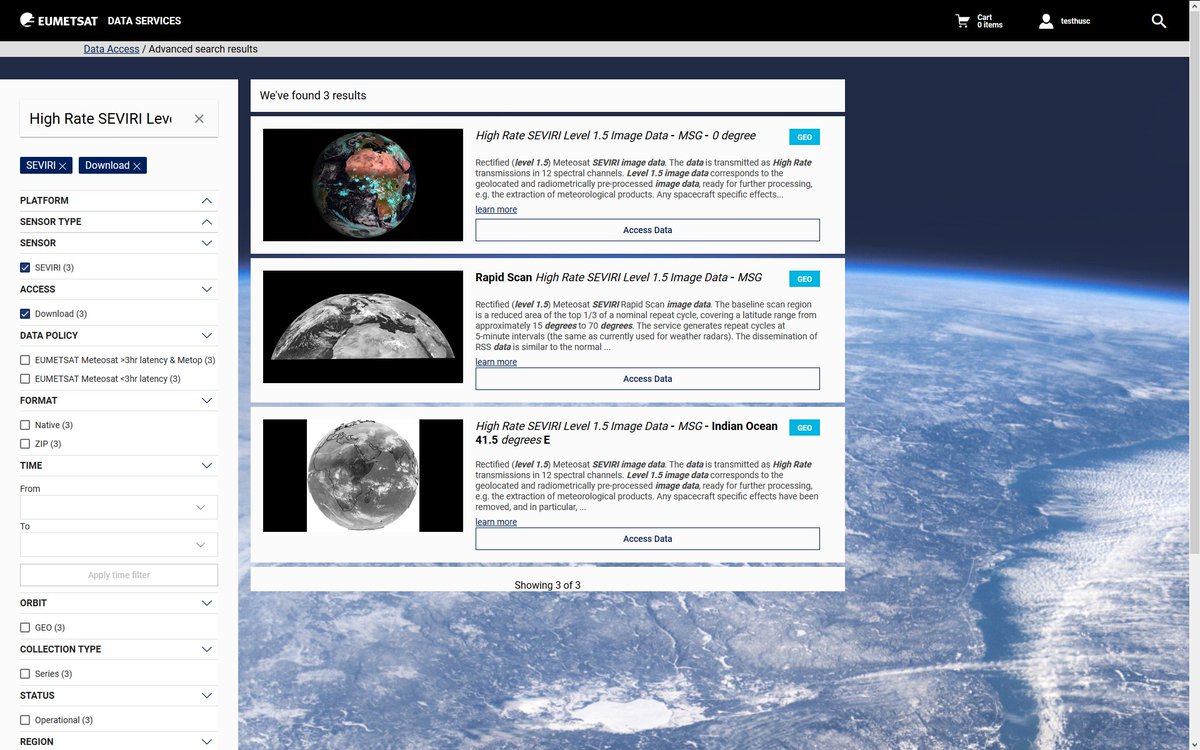This screenshot has width=1200, height=750.
Task: Click GEO badge on 0 degree result
Action: 804,137
